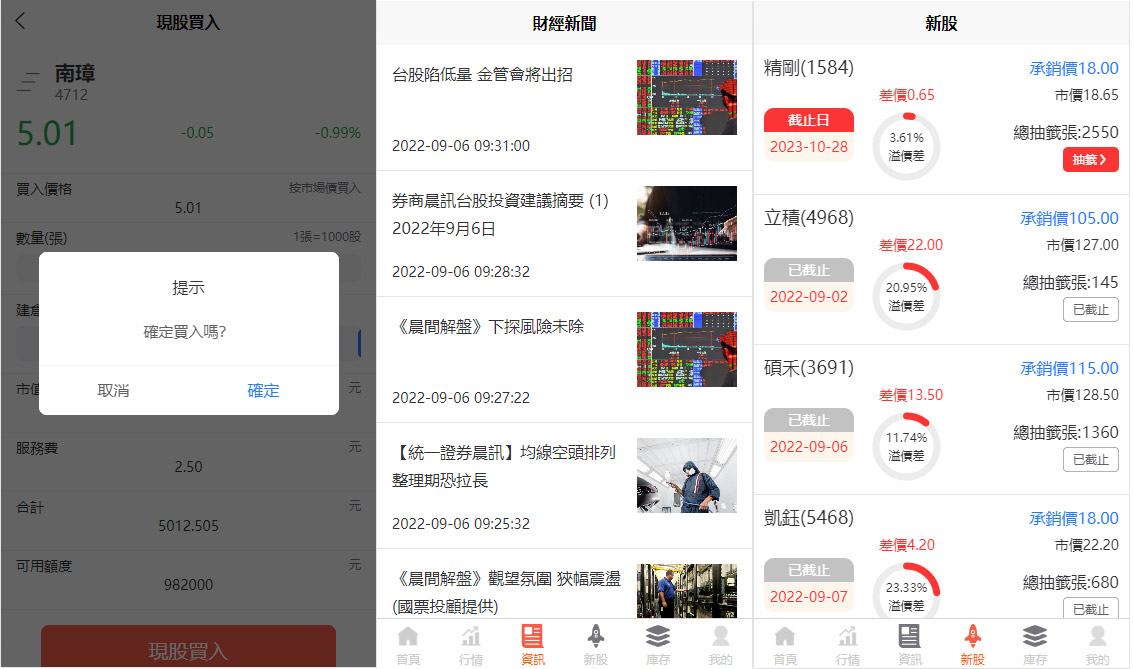The image size is (1134, 669).
Task: Click 差價22.00 text
Action: coord(911,245)
